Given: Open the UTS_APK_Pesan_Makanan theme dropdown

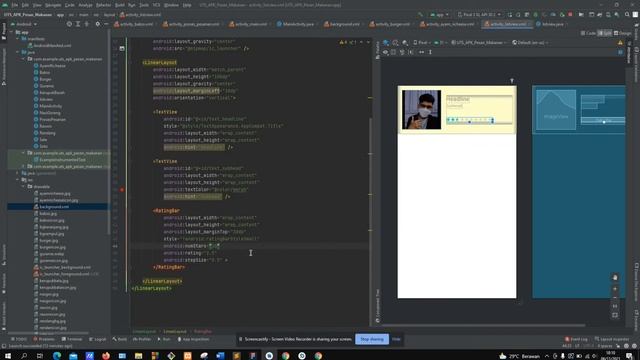Looking at the screenshot, I should coord(479,42).
